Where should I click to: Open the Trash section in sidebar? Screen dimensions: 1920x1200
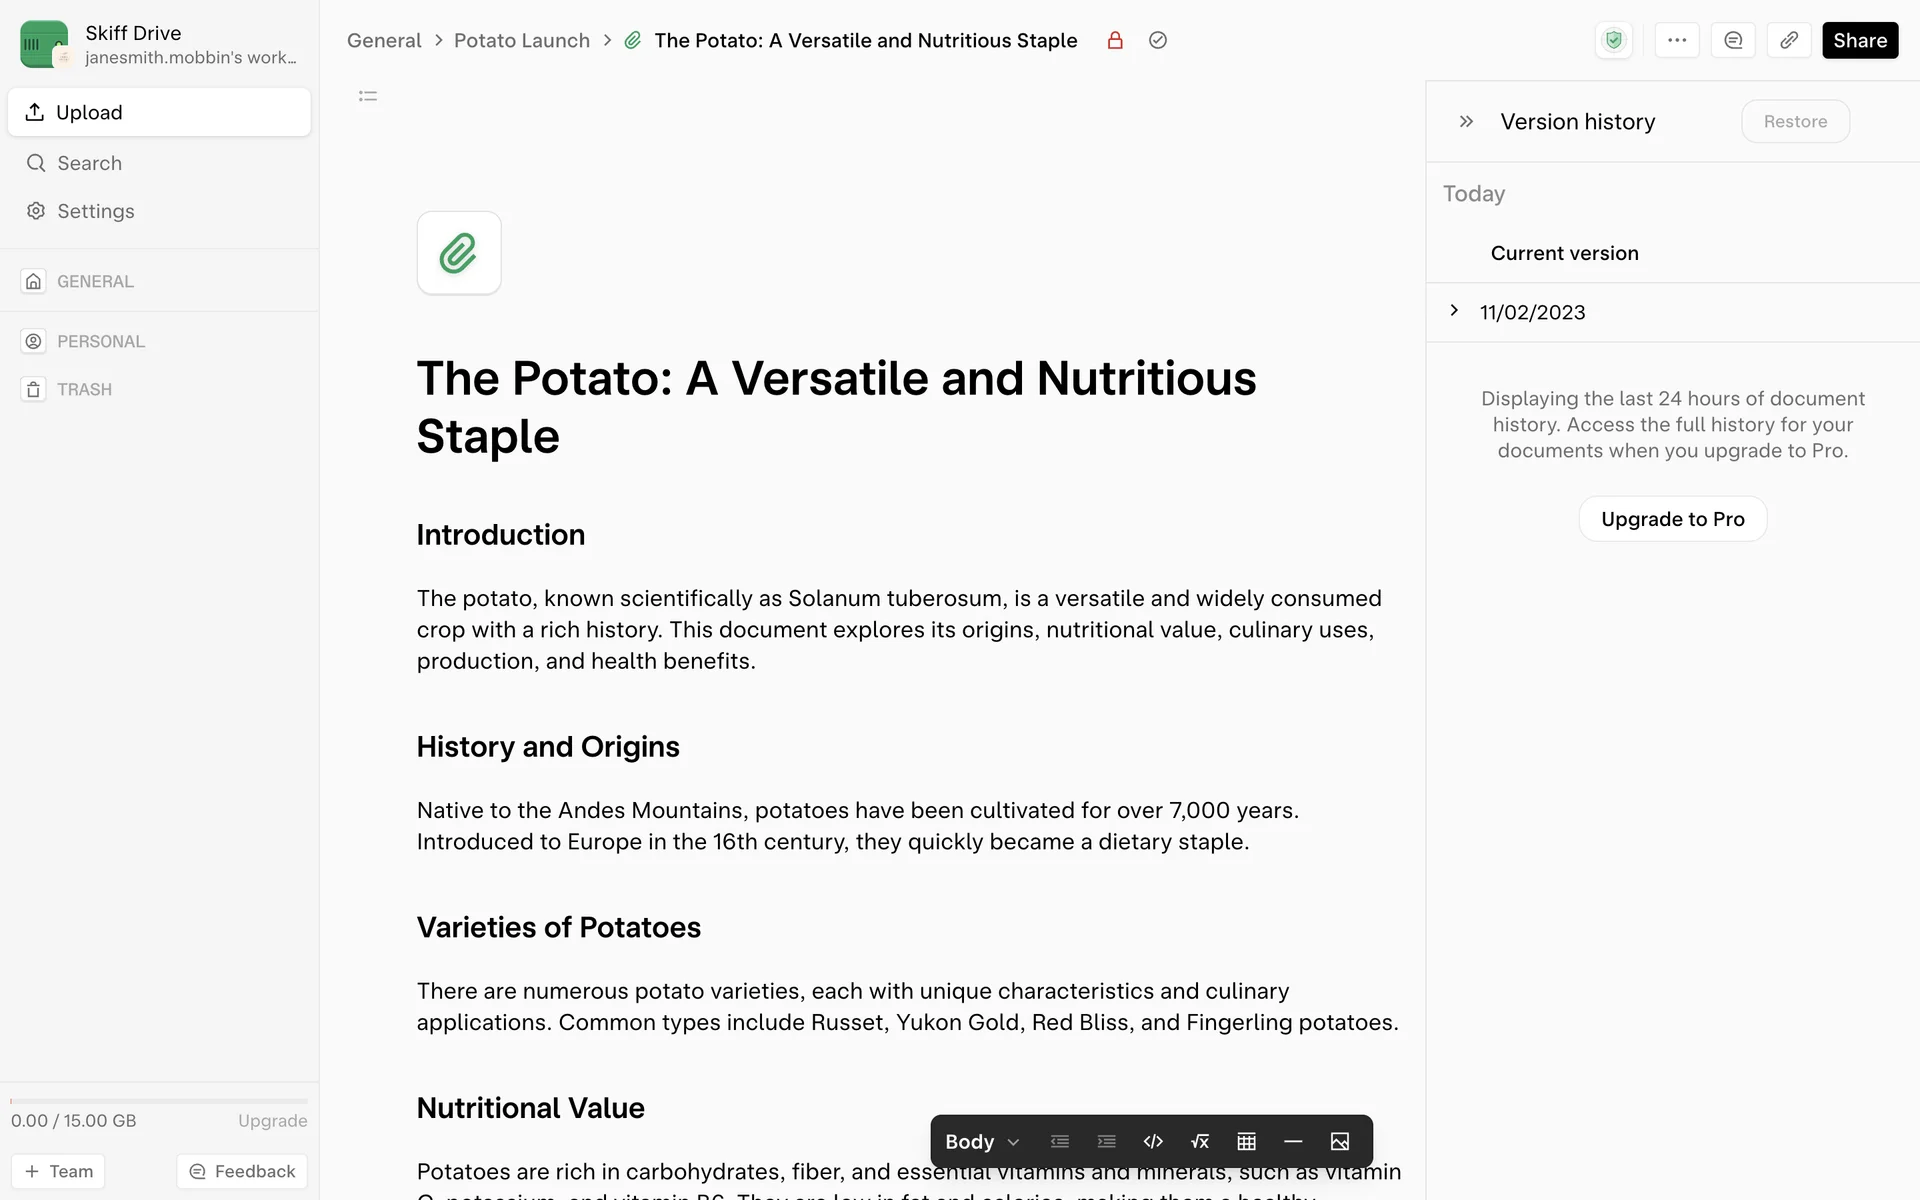click(x=84, y=389)
